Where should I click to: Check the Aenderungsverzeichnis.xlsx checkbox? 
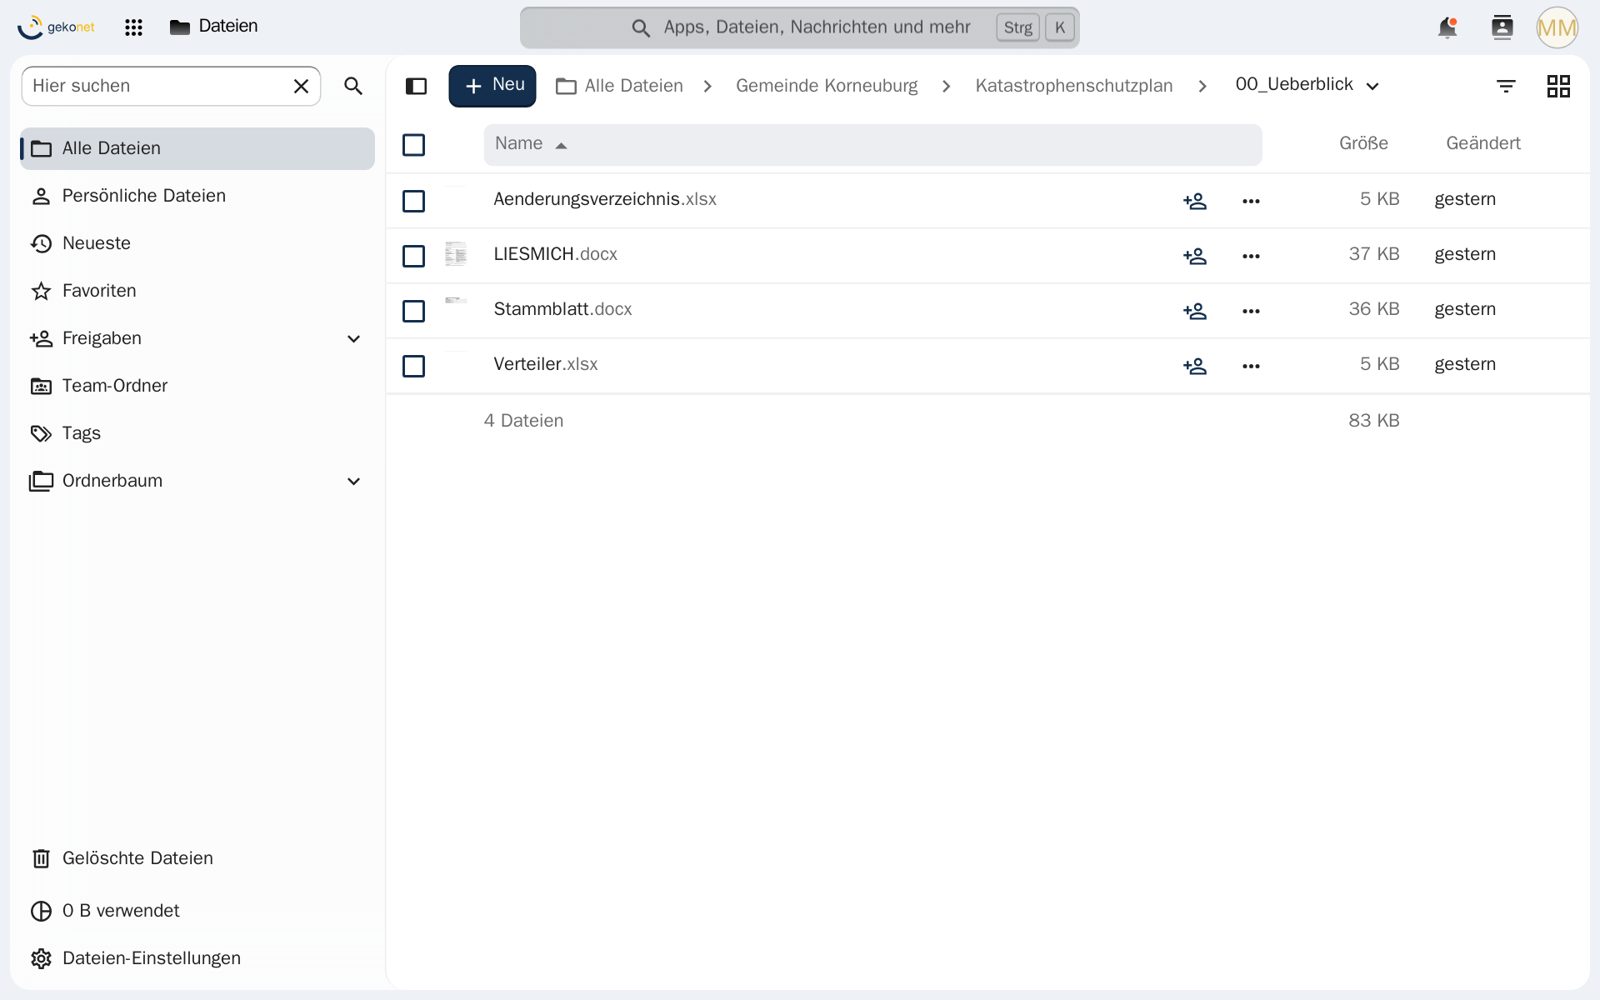(413, 201)
